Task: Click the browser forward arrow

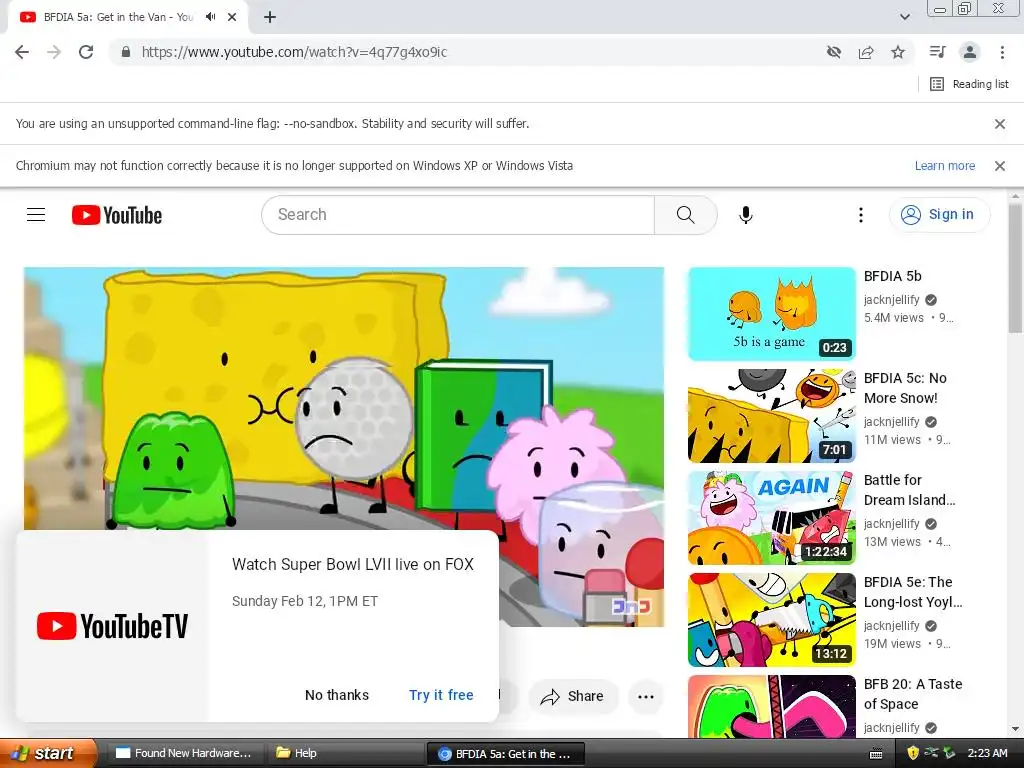Action: [54, 52]
